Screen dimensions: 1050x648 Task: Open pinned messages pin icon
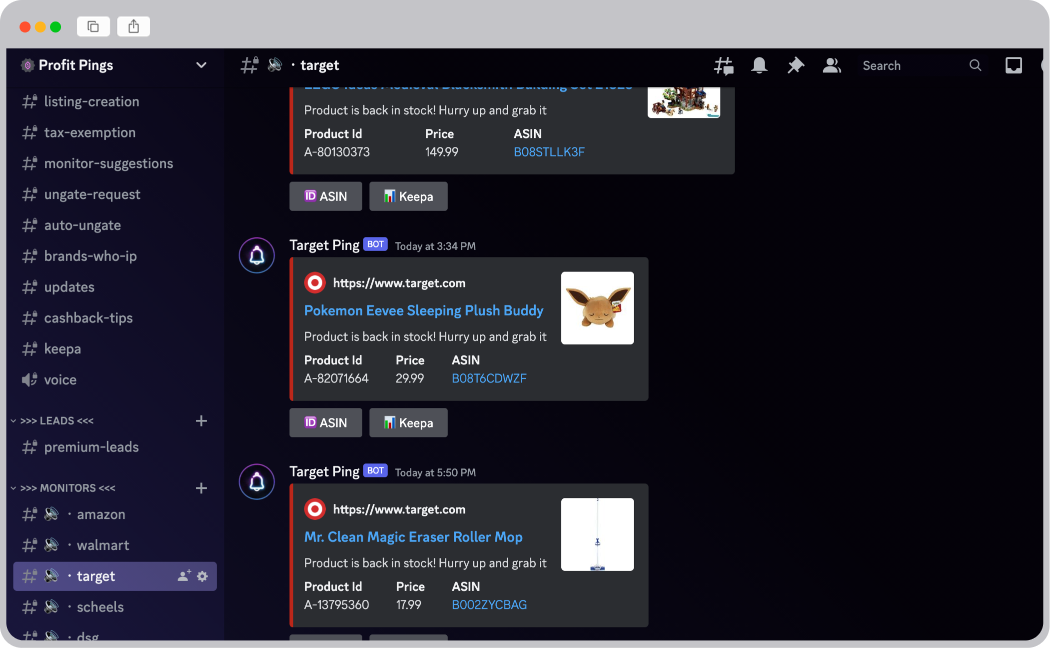coord(795,66)
